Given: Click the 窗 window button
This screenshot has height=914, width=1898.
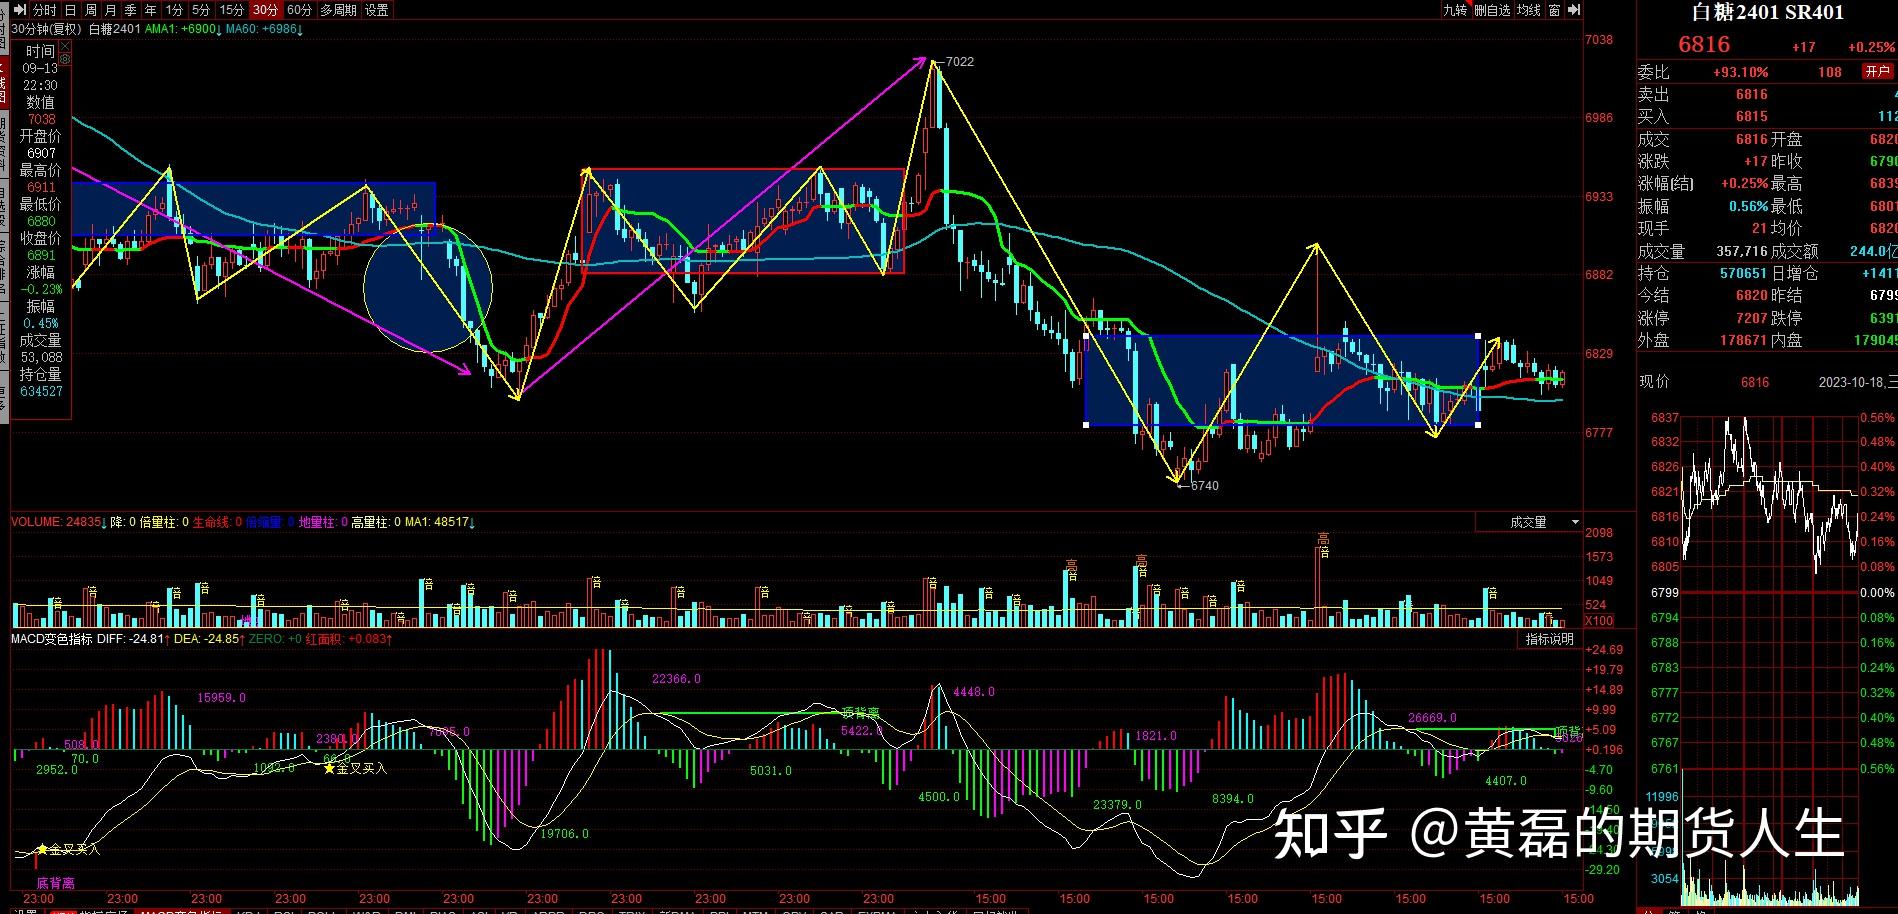Looking at the screenshot, I should click(x=1555, y=10).
